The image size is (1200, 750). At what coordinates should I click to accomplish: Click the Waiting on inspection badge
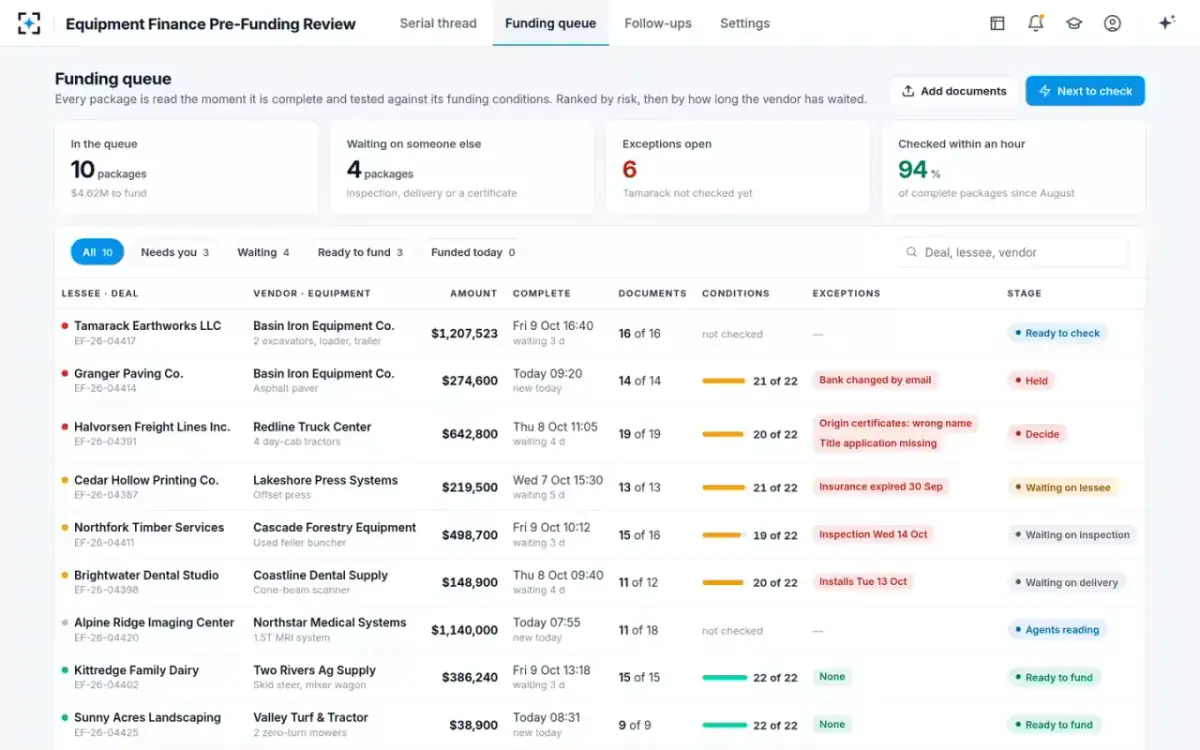1072,535
